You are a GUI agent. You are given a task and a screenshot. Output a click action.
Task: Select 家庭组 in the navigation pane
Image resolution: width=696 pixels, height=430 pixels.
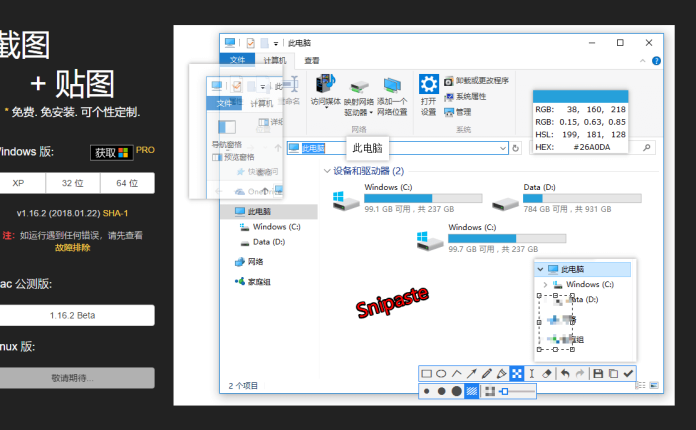point(253,282)
